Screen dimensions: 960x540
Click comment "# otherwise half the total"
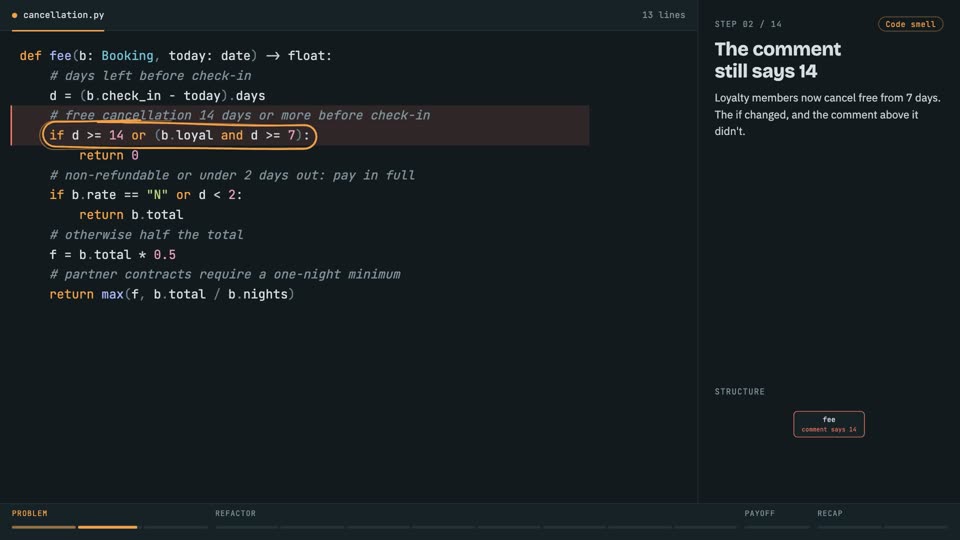(x=146, y=234)
